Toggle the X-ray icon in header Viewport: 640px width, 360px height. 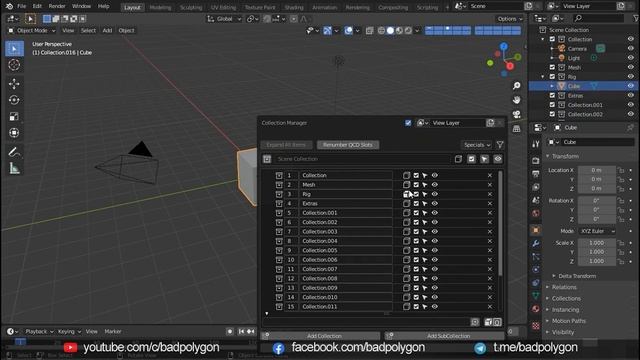pyautogui.click(x=369, y=31)
